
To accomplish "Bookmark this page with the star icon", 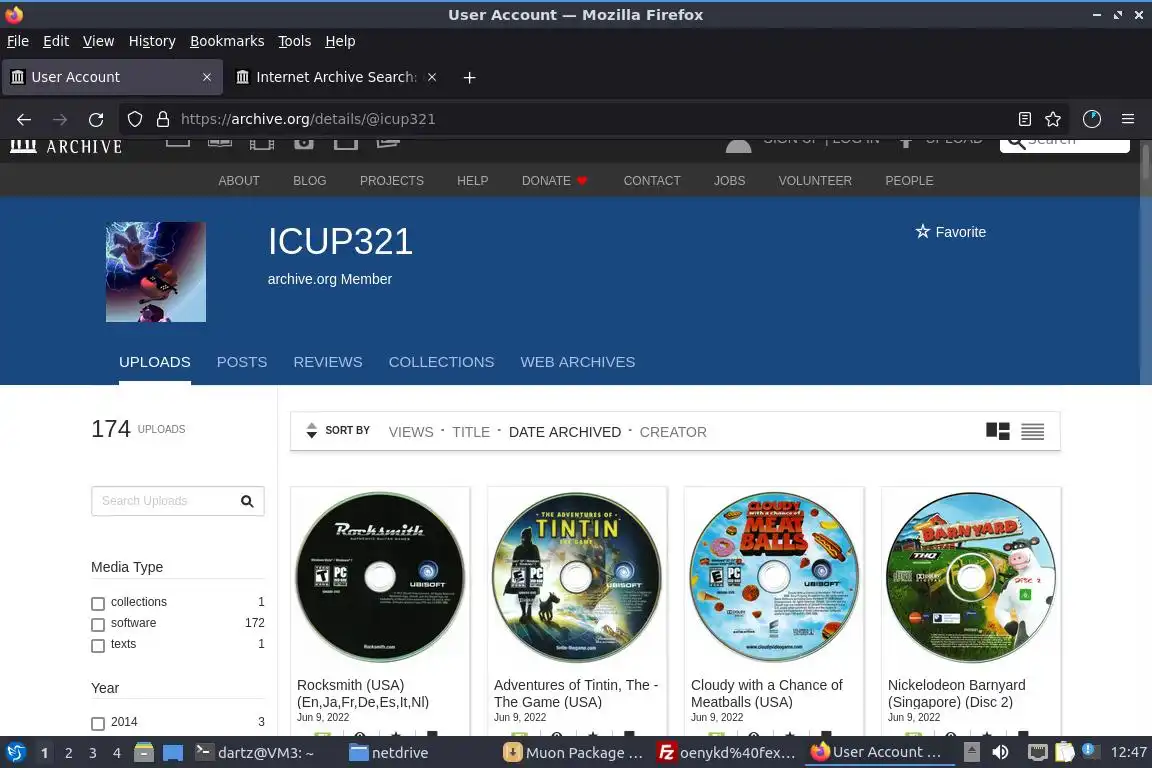I will pos(1053,119).
